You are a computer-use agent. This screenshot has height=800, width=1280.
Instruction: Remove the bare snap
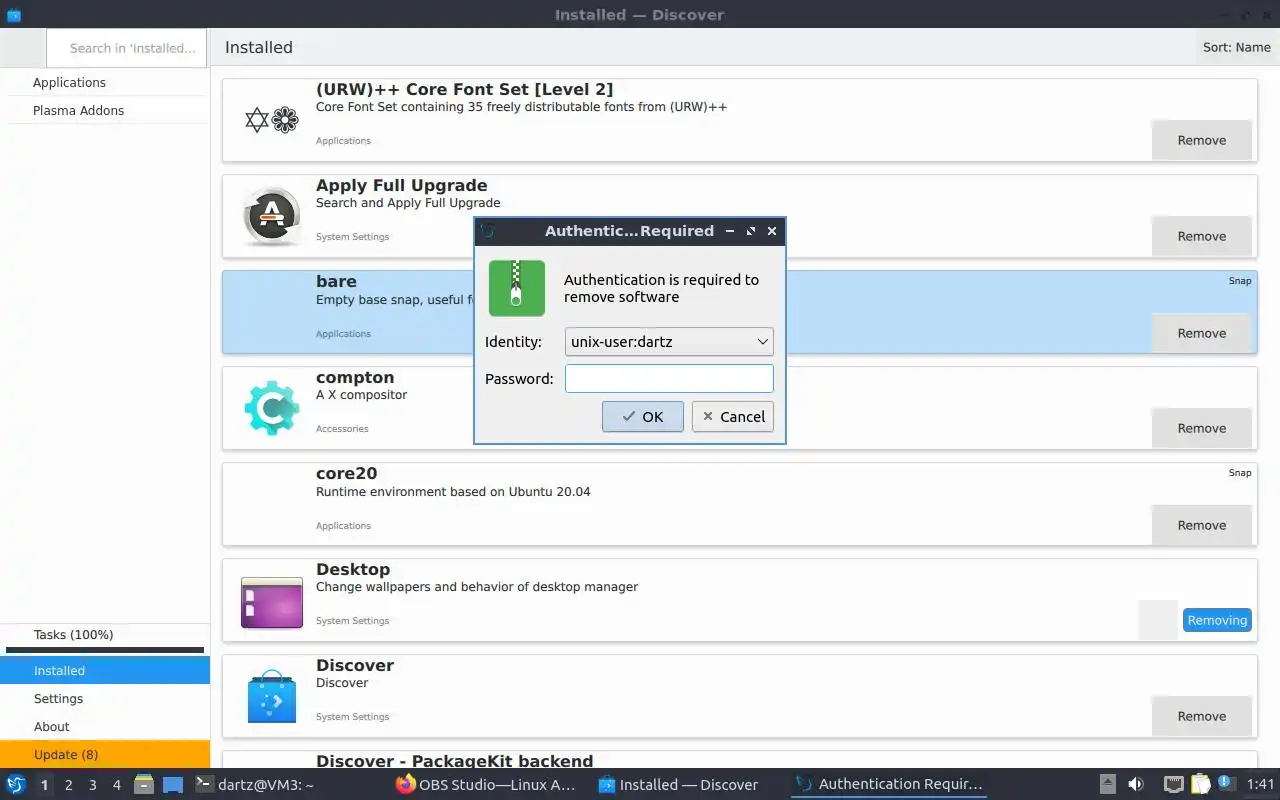pyautogui.click(x=1202, y=333)
